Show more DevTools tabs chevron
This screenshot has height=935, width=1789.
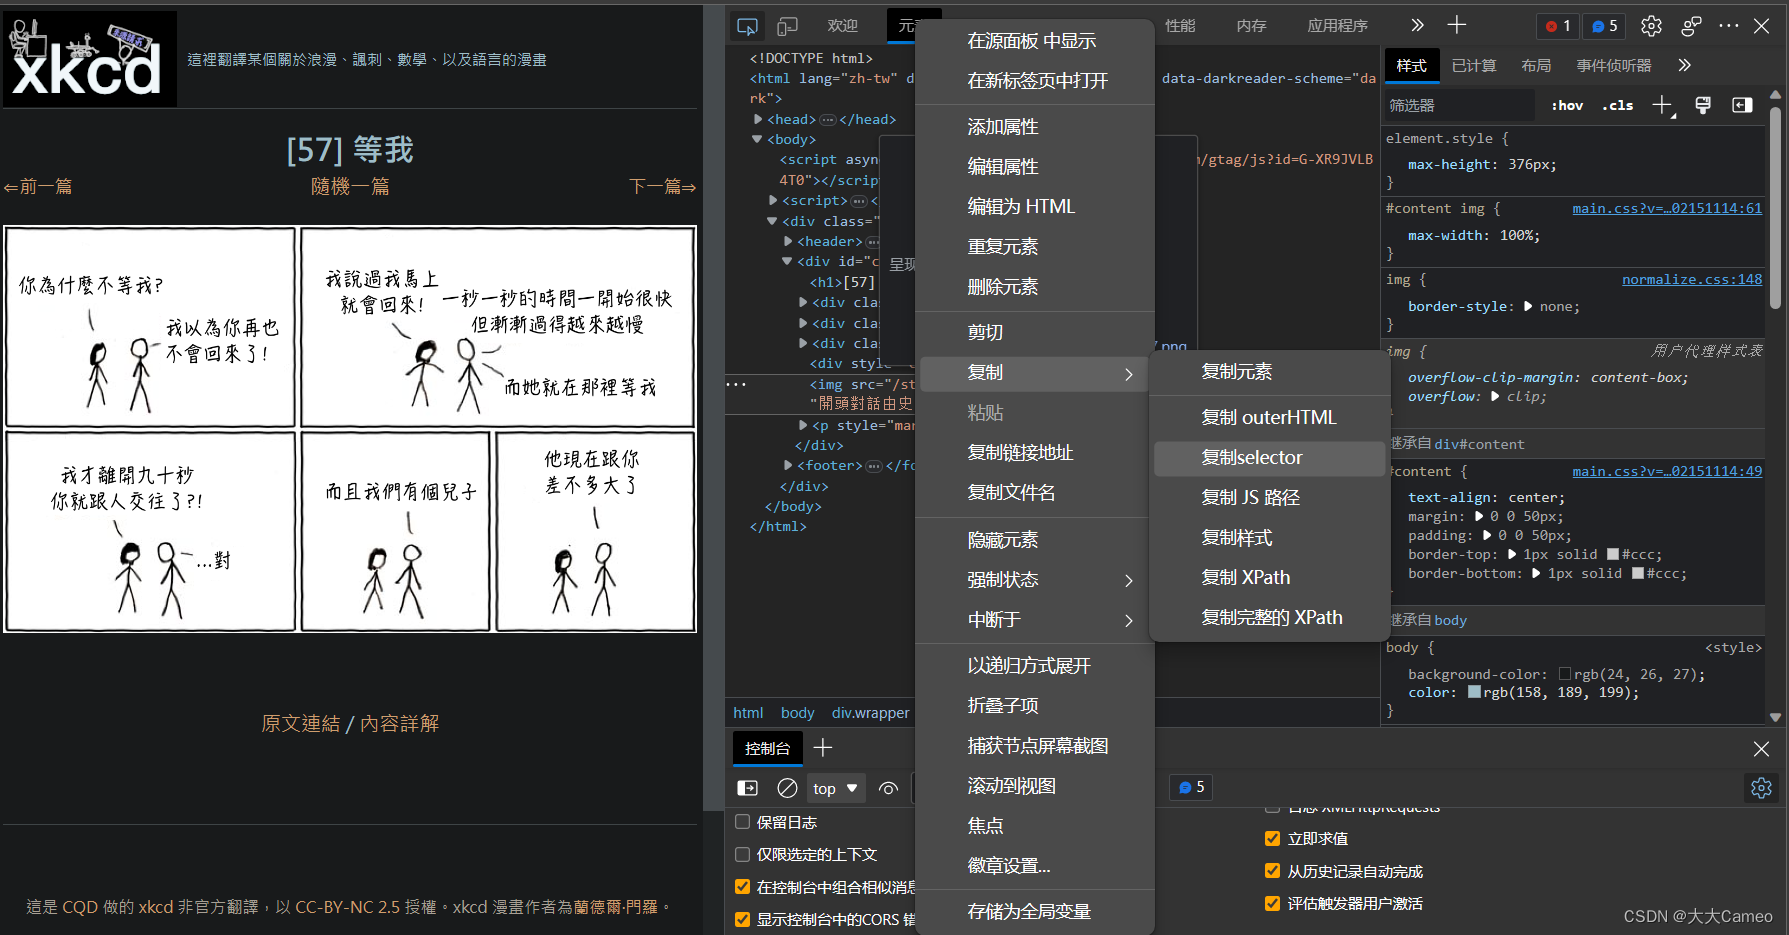point(1417,25)
